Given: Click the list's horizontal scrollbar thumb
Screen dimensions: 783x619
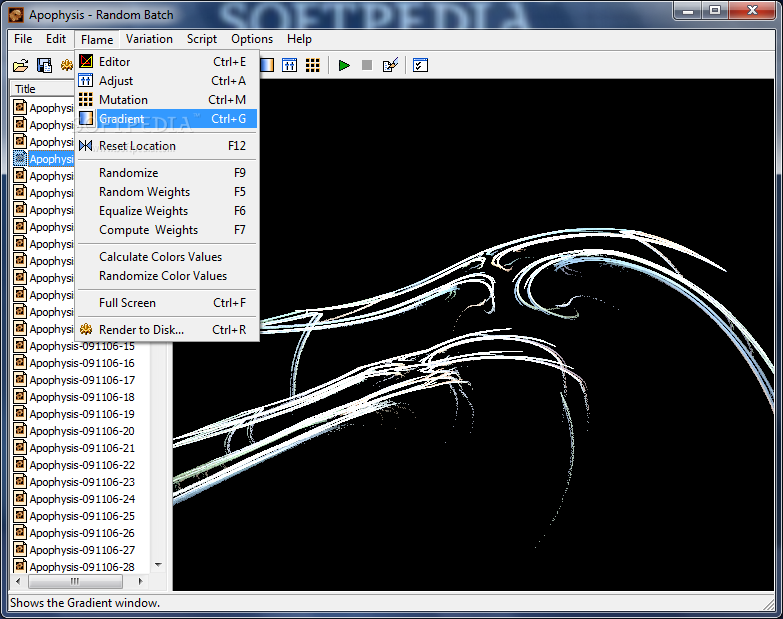Looking at the screenshot, I should click(75, 581).
